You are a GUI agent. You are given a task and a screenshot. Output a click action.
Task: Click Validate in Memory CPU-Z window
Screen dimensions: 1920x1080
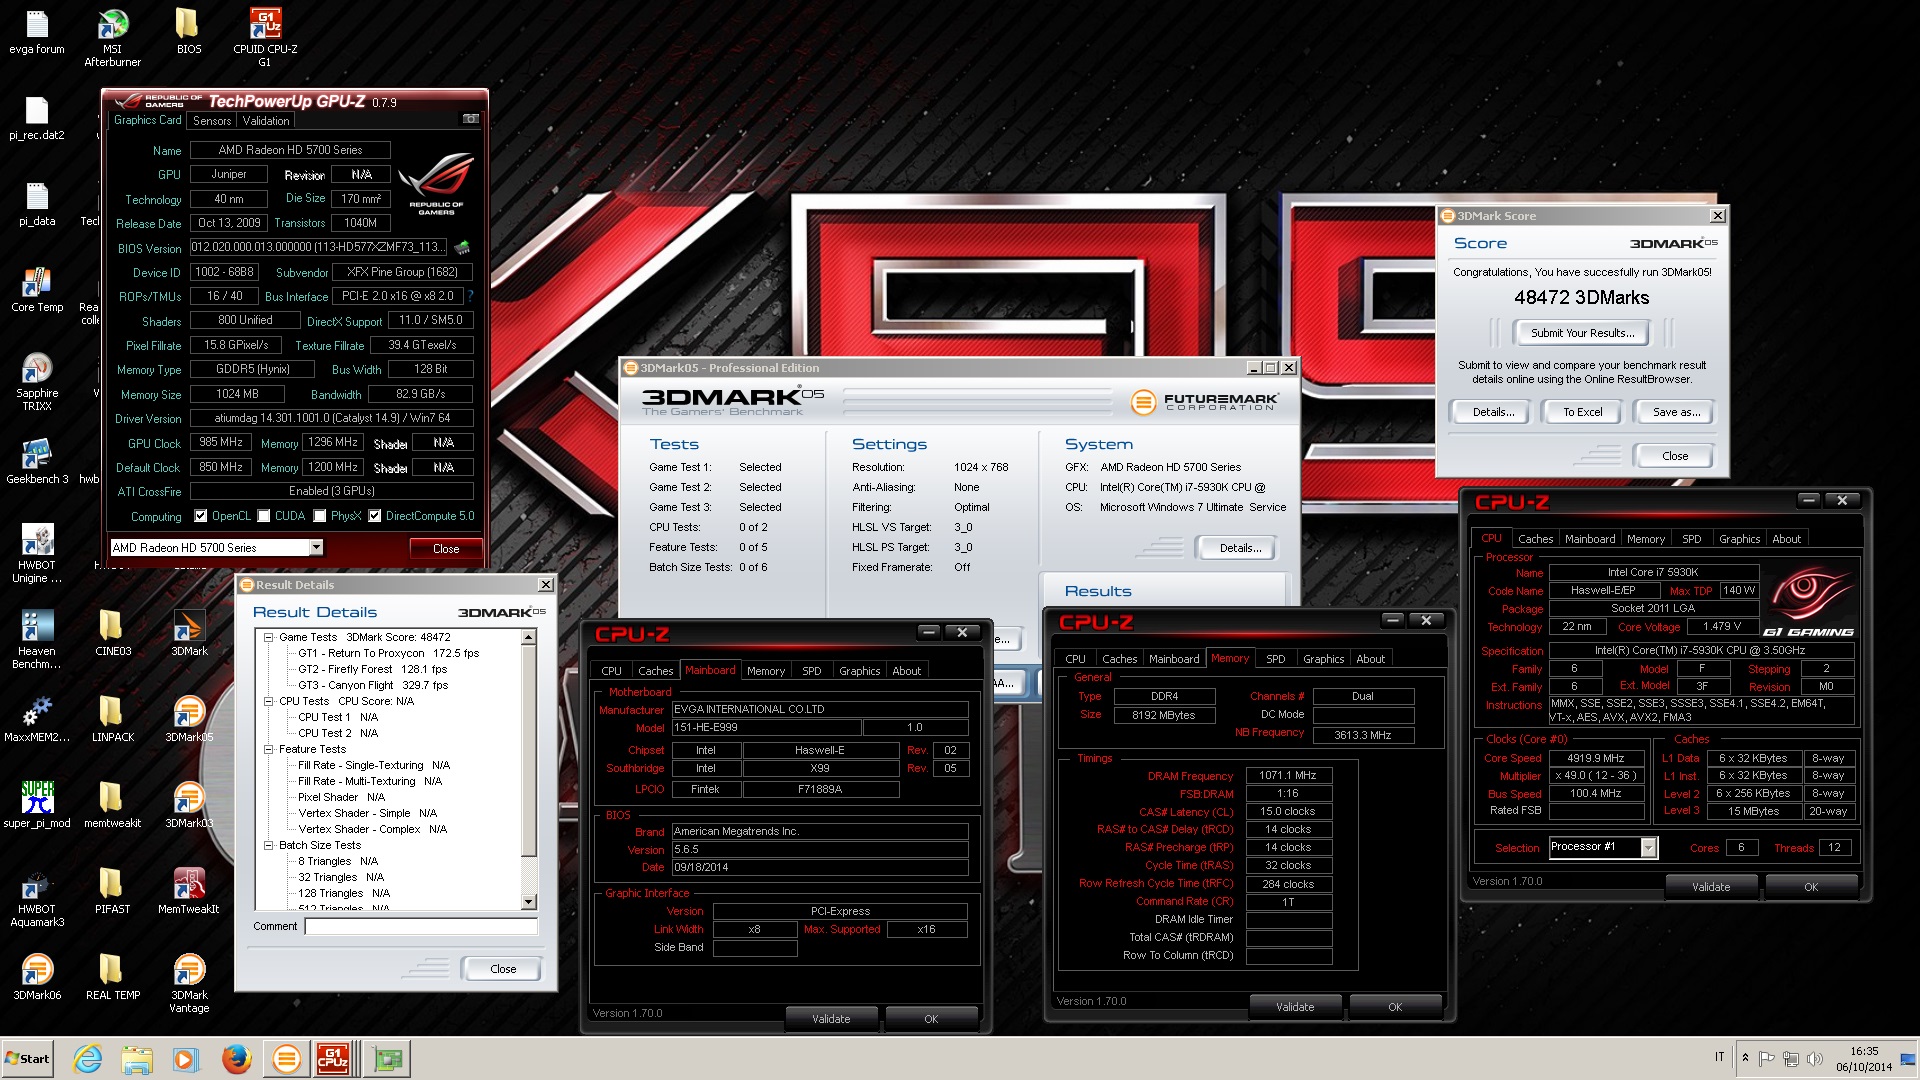click(1295, 1007)
